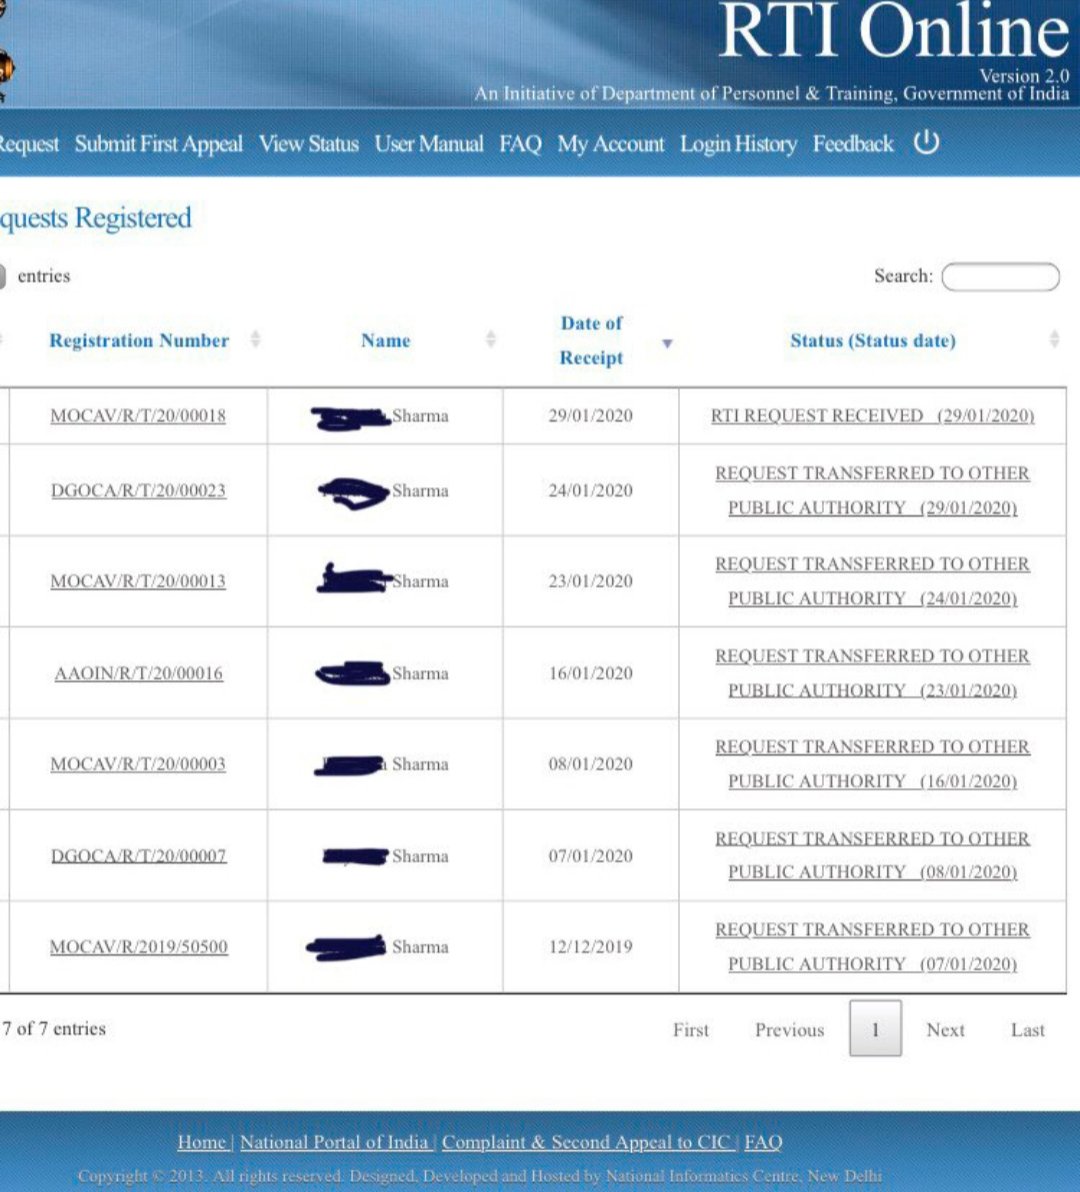
Task: Open transferred status dated (08/01/2020)
Action: coord(873,855)
